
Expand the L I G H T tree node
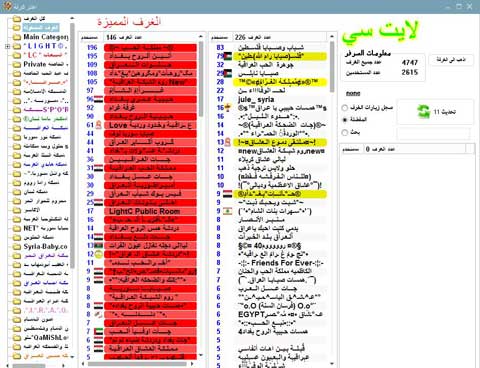pos(7,46)
